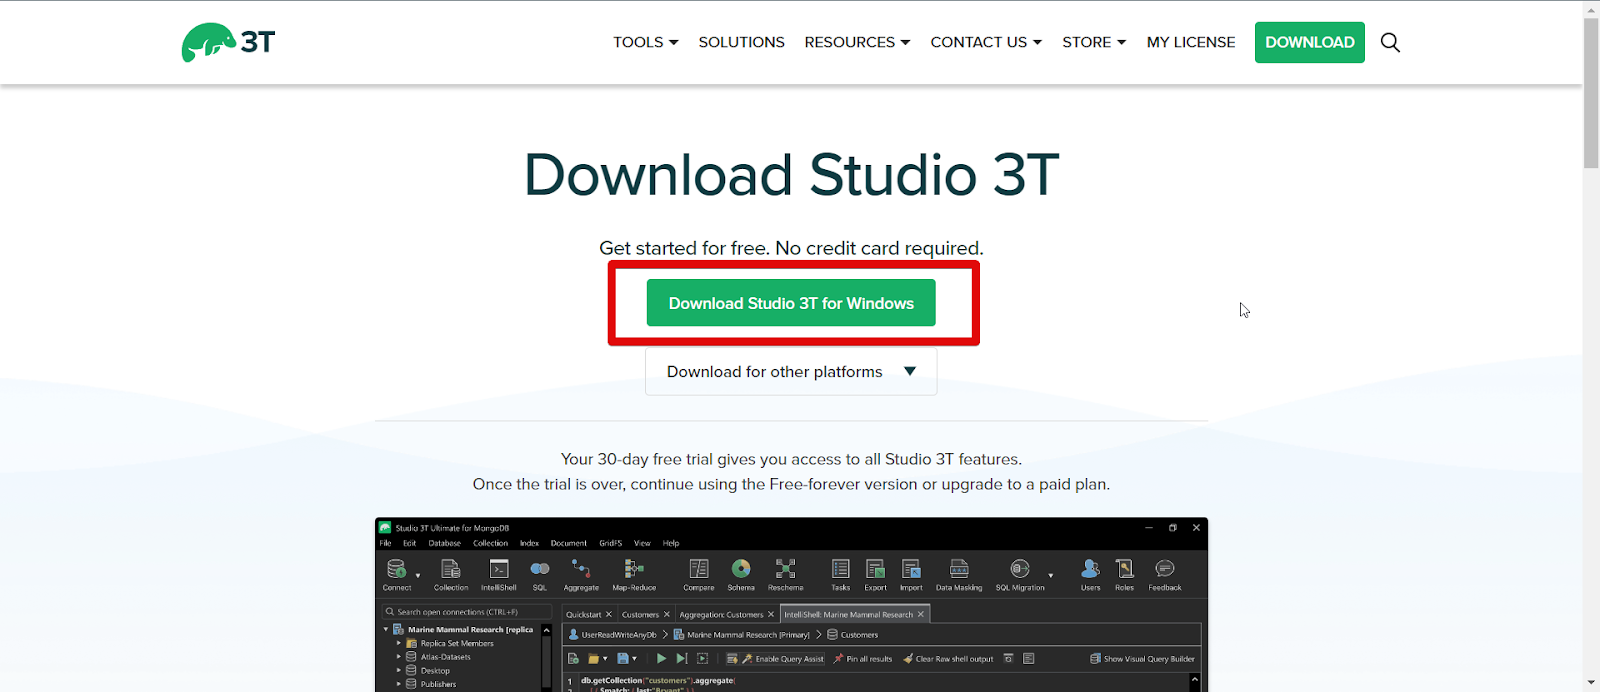Screen dimensions: 1600x692
Task: Click the Export toolbar icon
Action: click(x=875, y=569)
